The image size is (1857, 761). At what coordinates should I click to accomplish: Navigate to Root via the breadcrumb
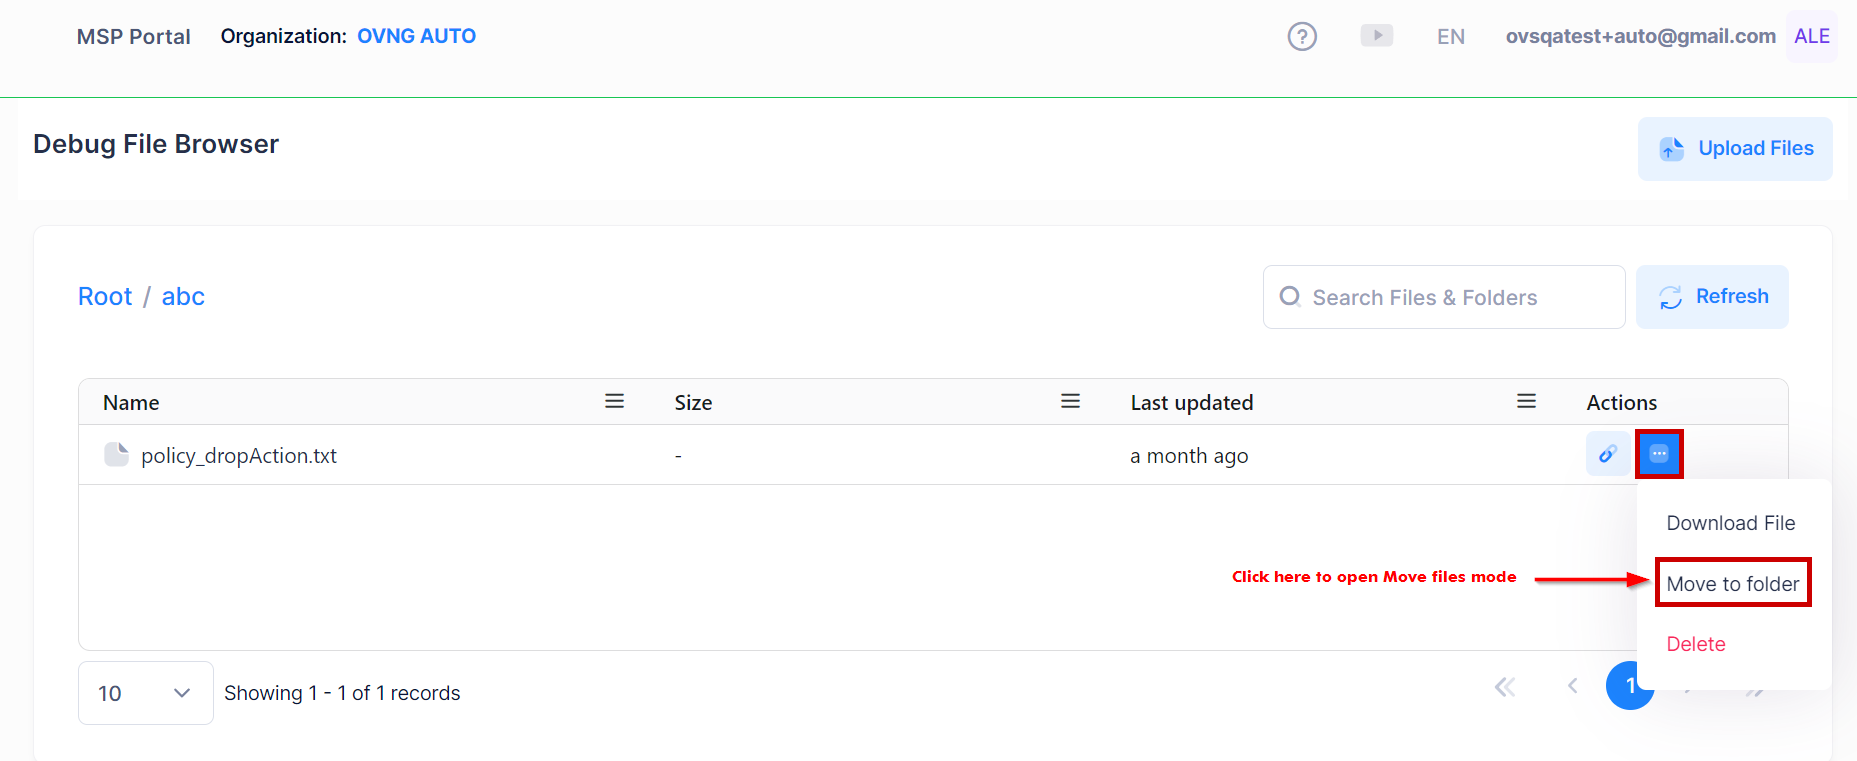tap(105, 296)
